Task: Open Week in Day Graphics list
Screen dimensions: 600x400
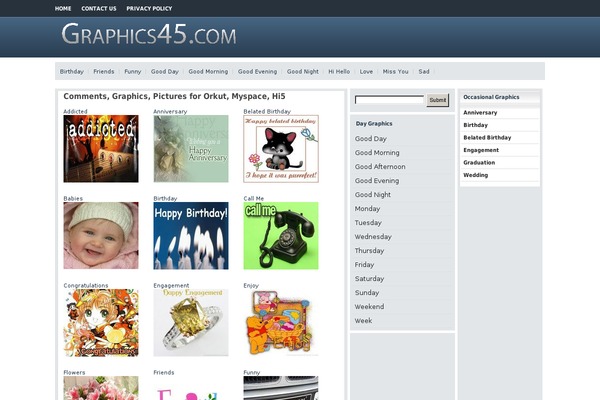Action: coord(363,321)
